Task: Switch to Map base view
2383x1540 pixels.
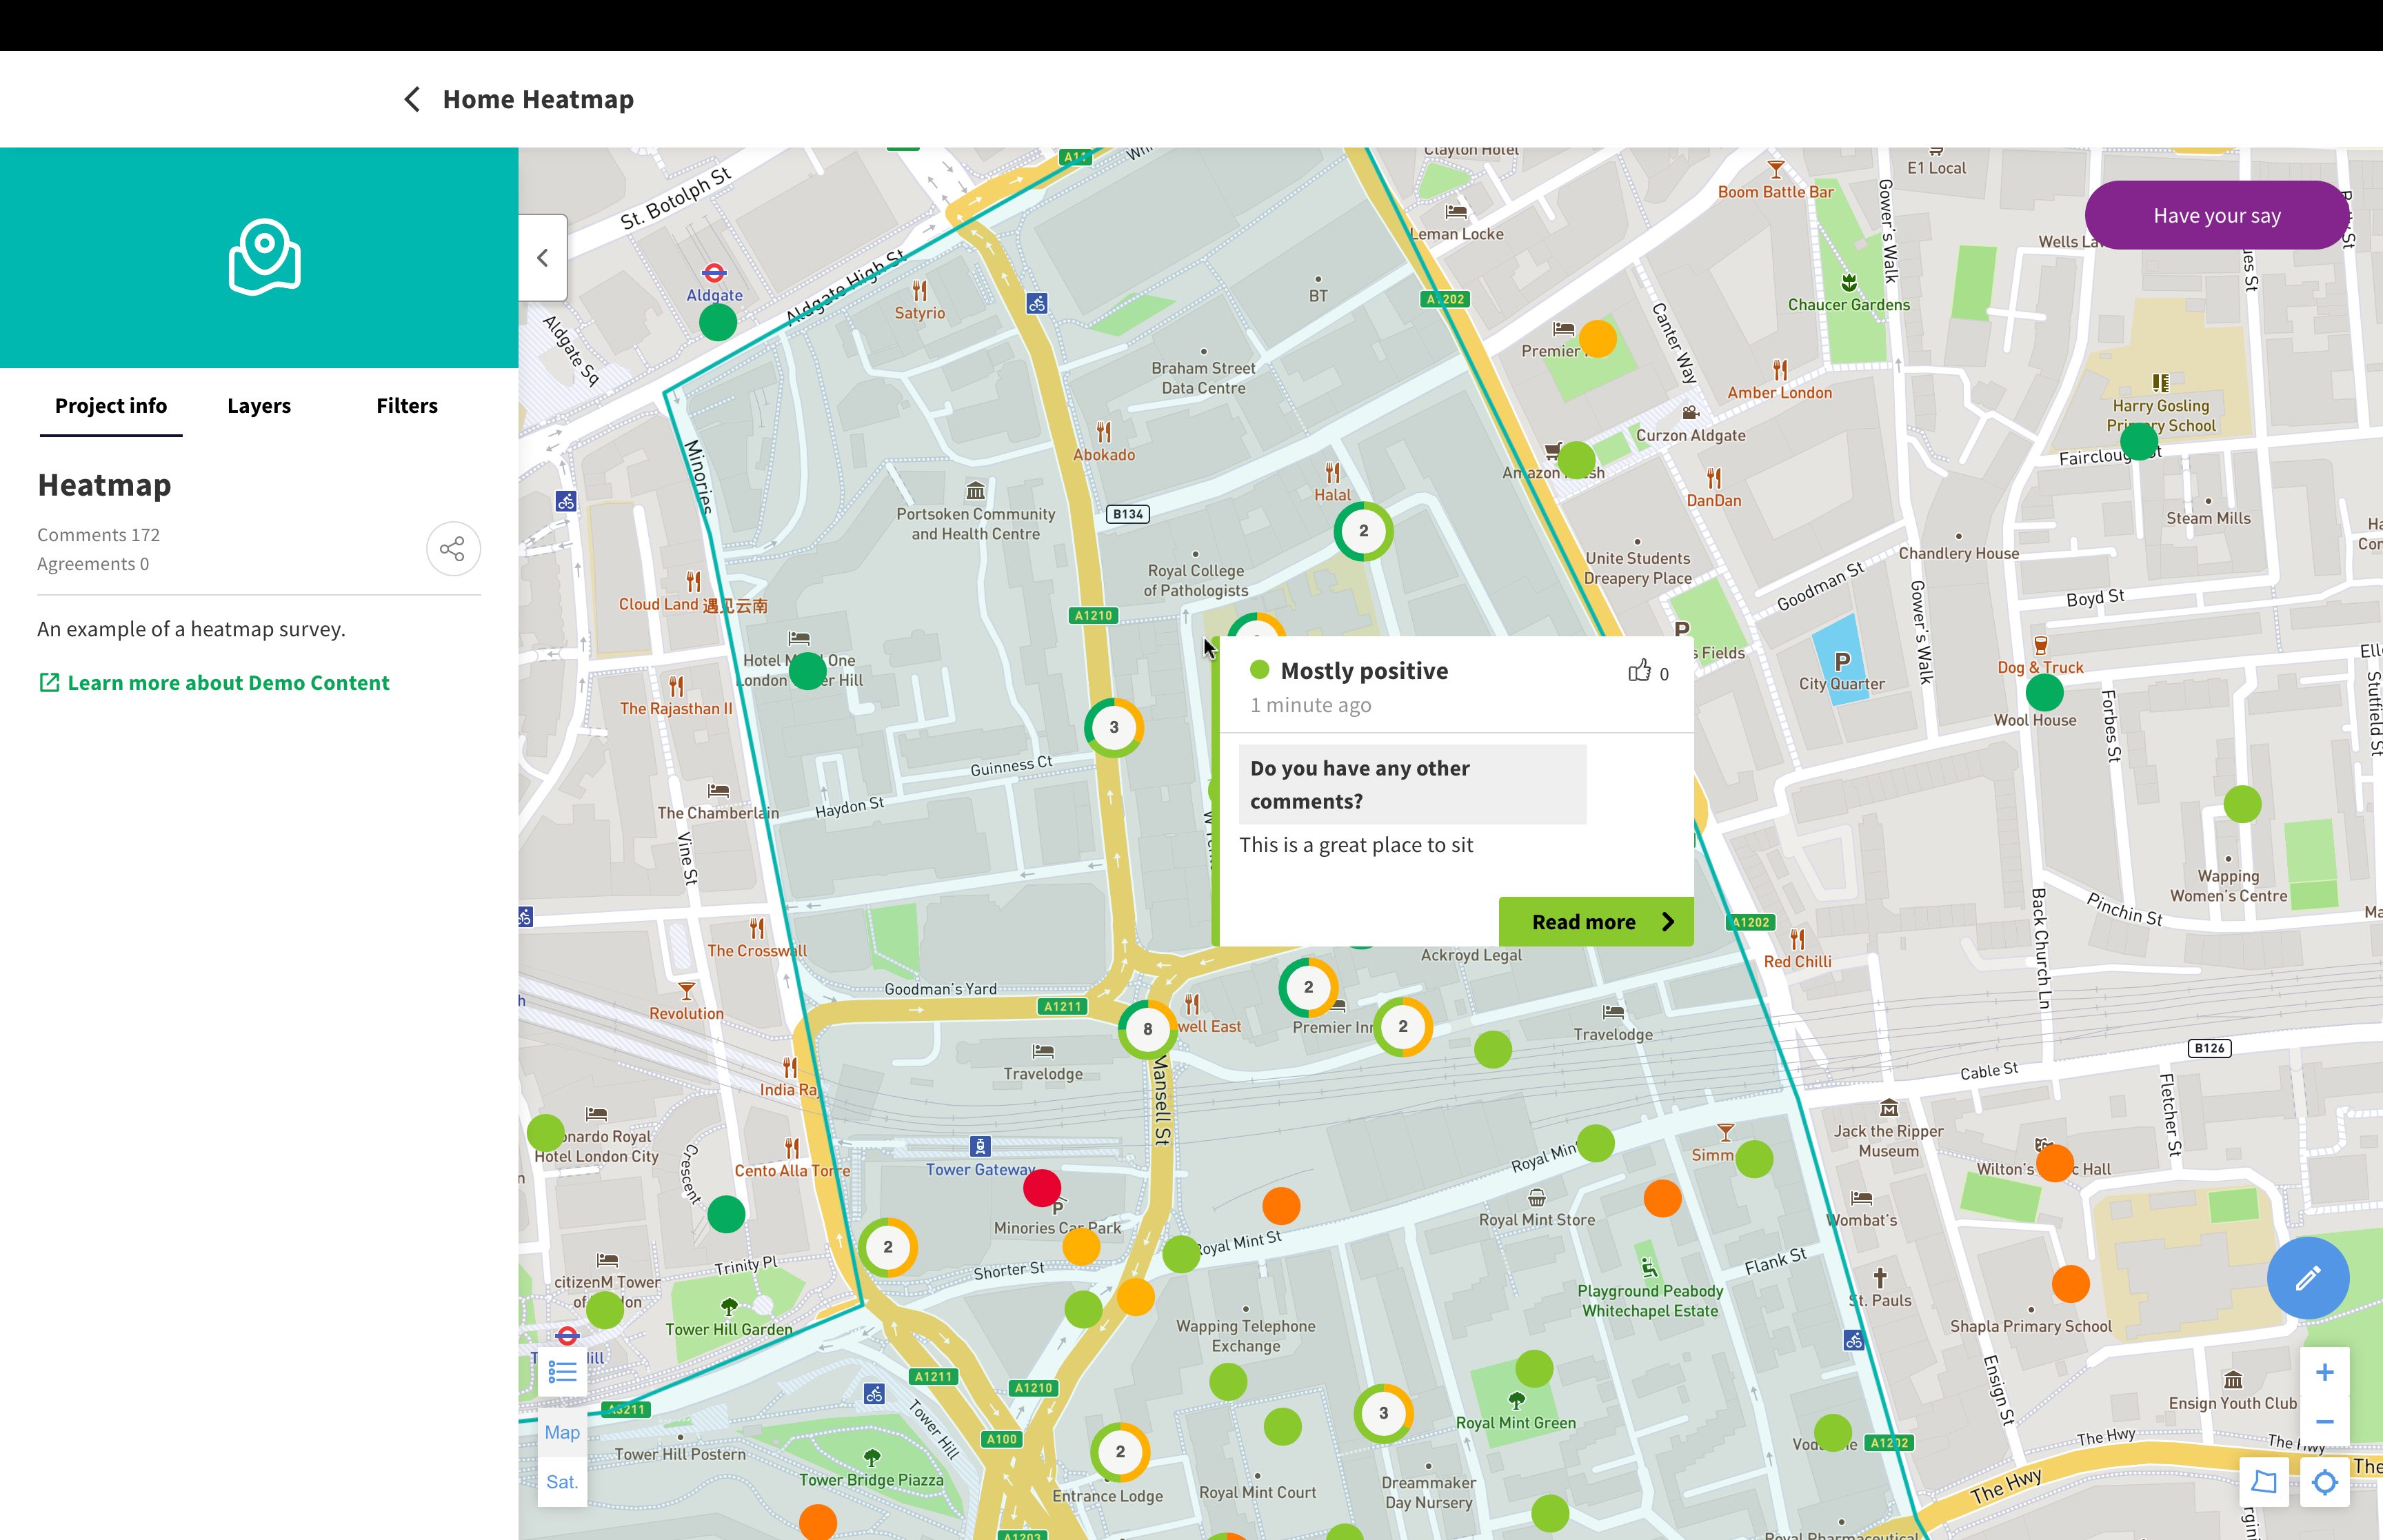Action: coord(562,1432)
